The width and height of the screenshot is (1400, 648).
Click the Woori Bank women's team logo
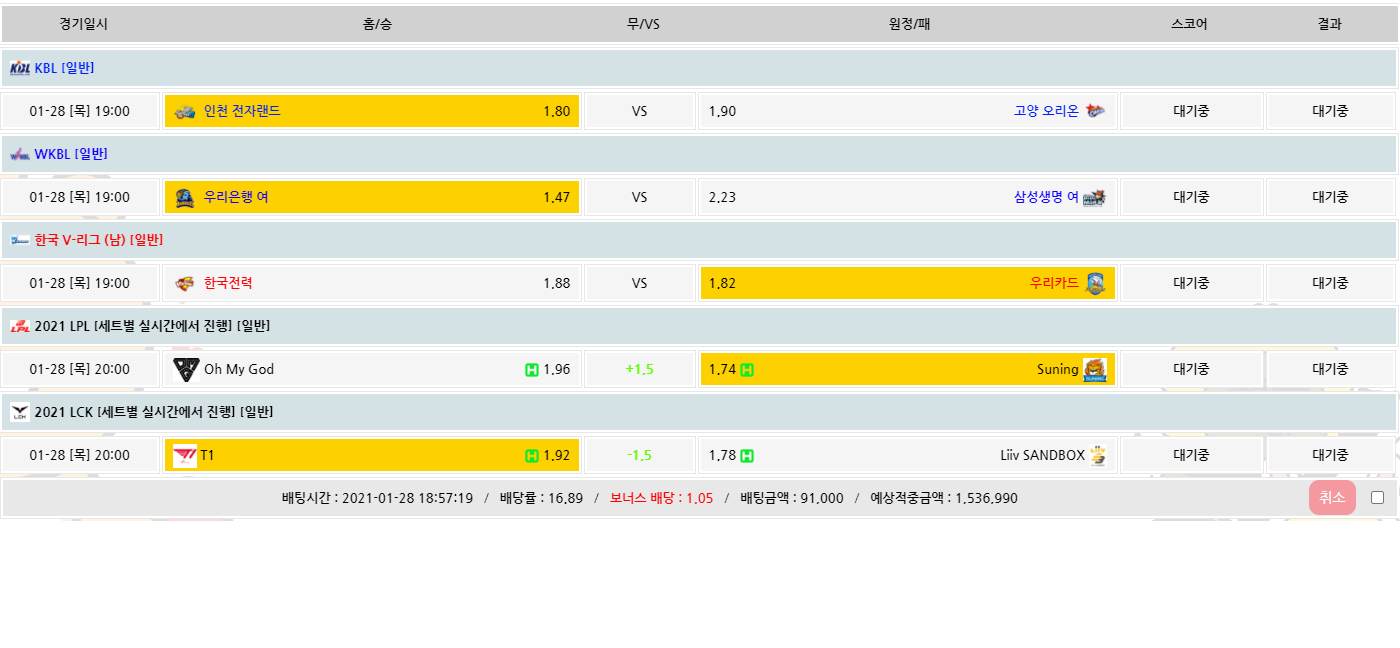185,198
